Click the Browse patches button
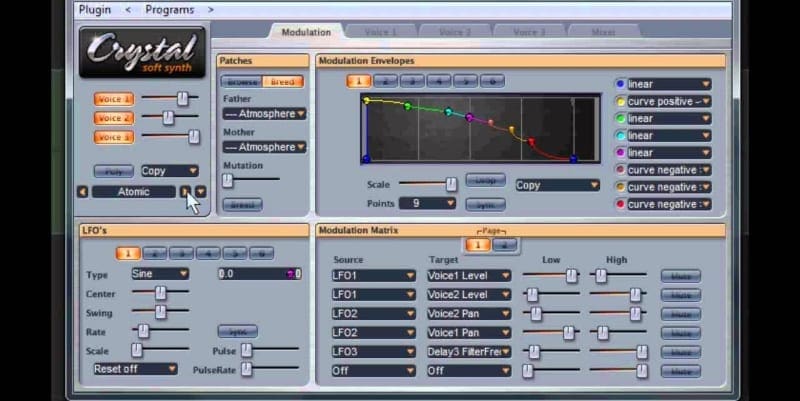Image resolution: width=800 pixels, height=401 pixels. tap(242, 82)
